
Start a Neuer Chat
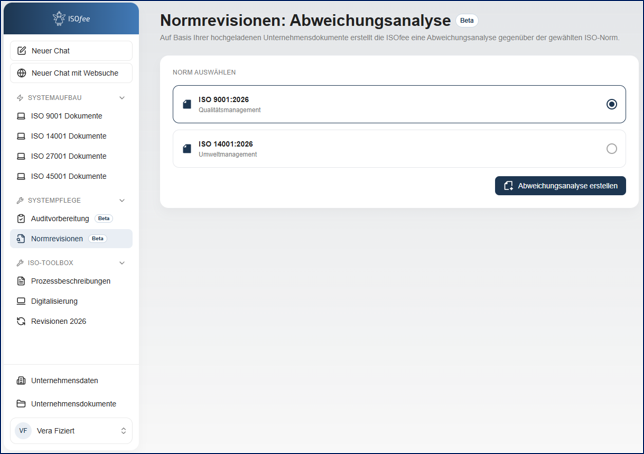(x=71, y=51)
